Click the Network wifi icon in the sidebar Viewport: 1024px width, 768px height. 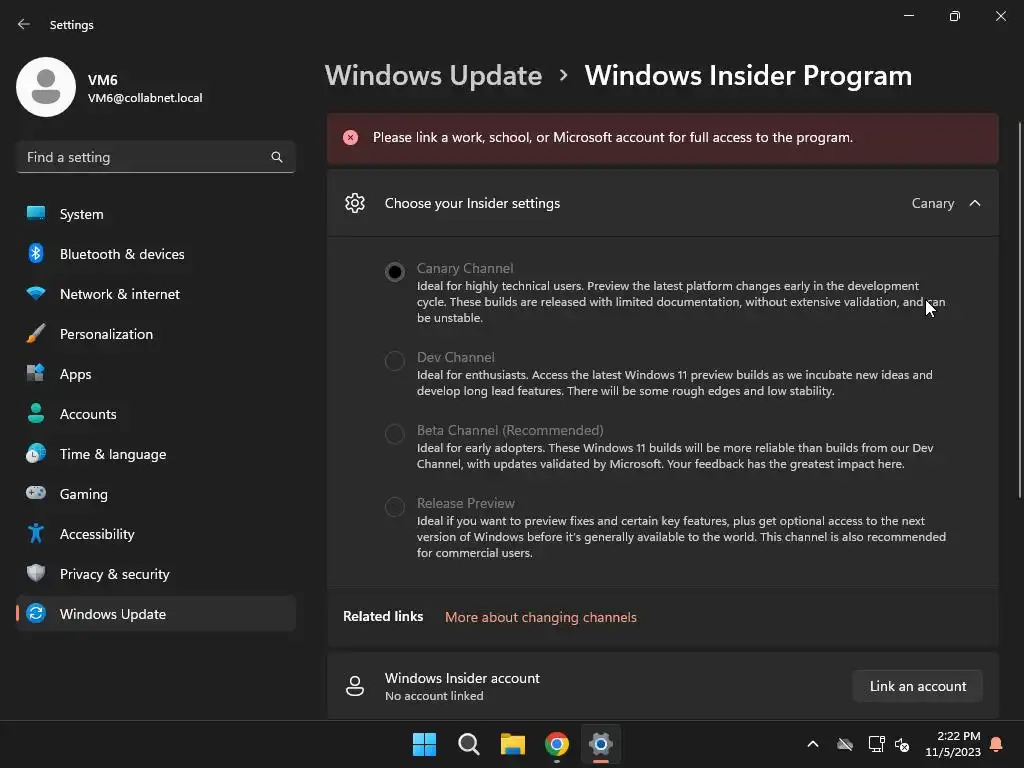coord(36,293)
